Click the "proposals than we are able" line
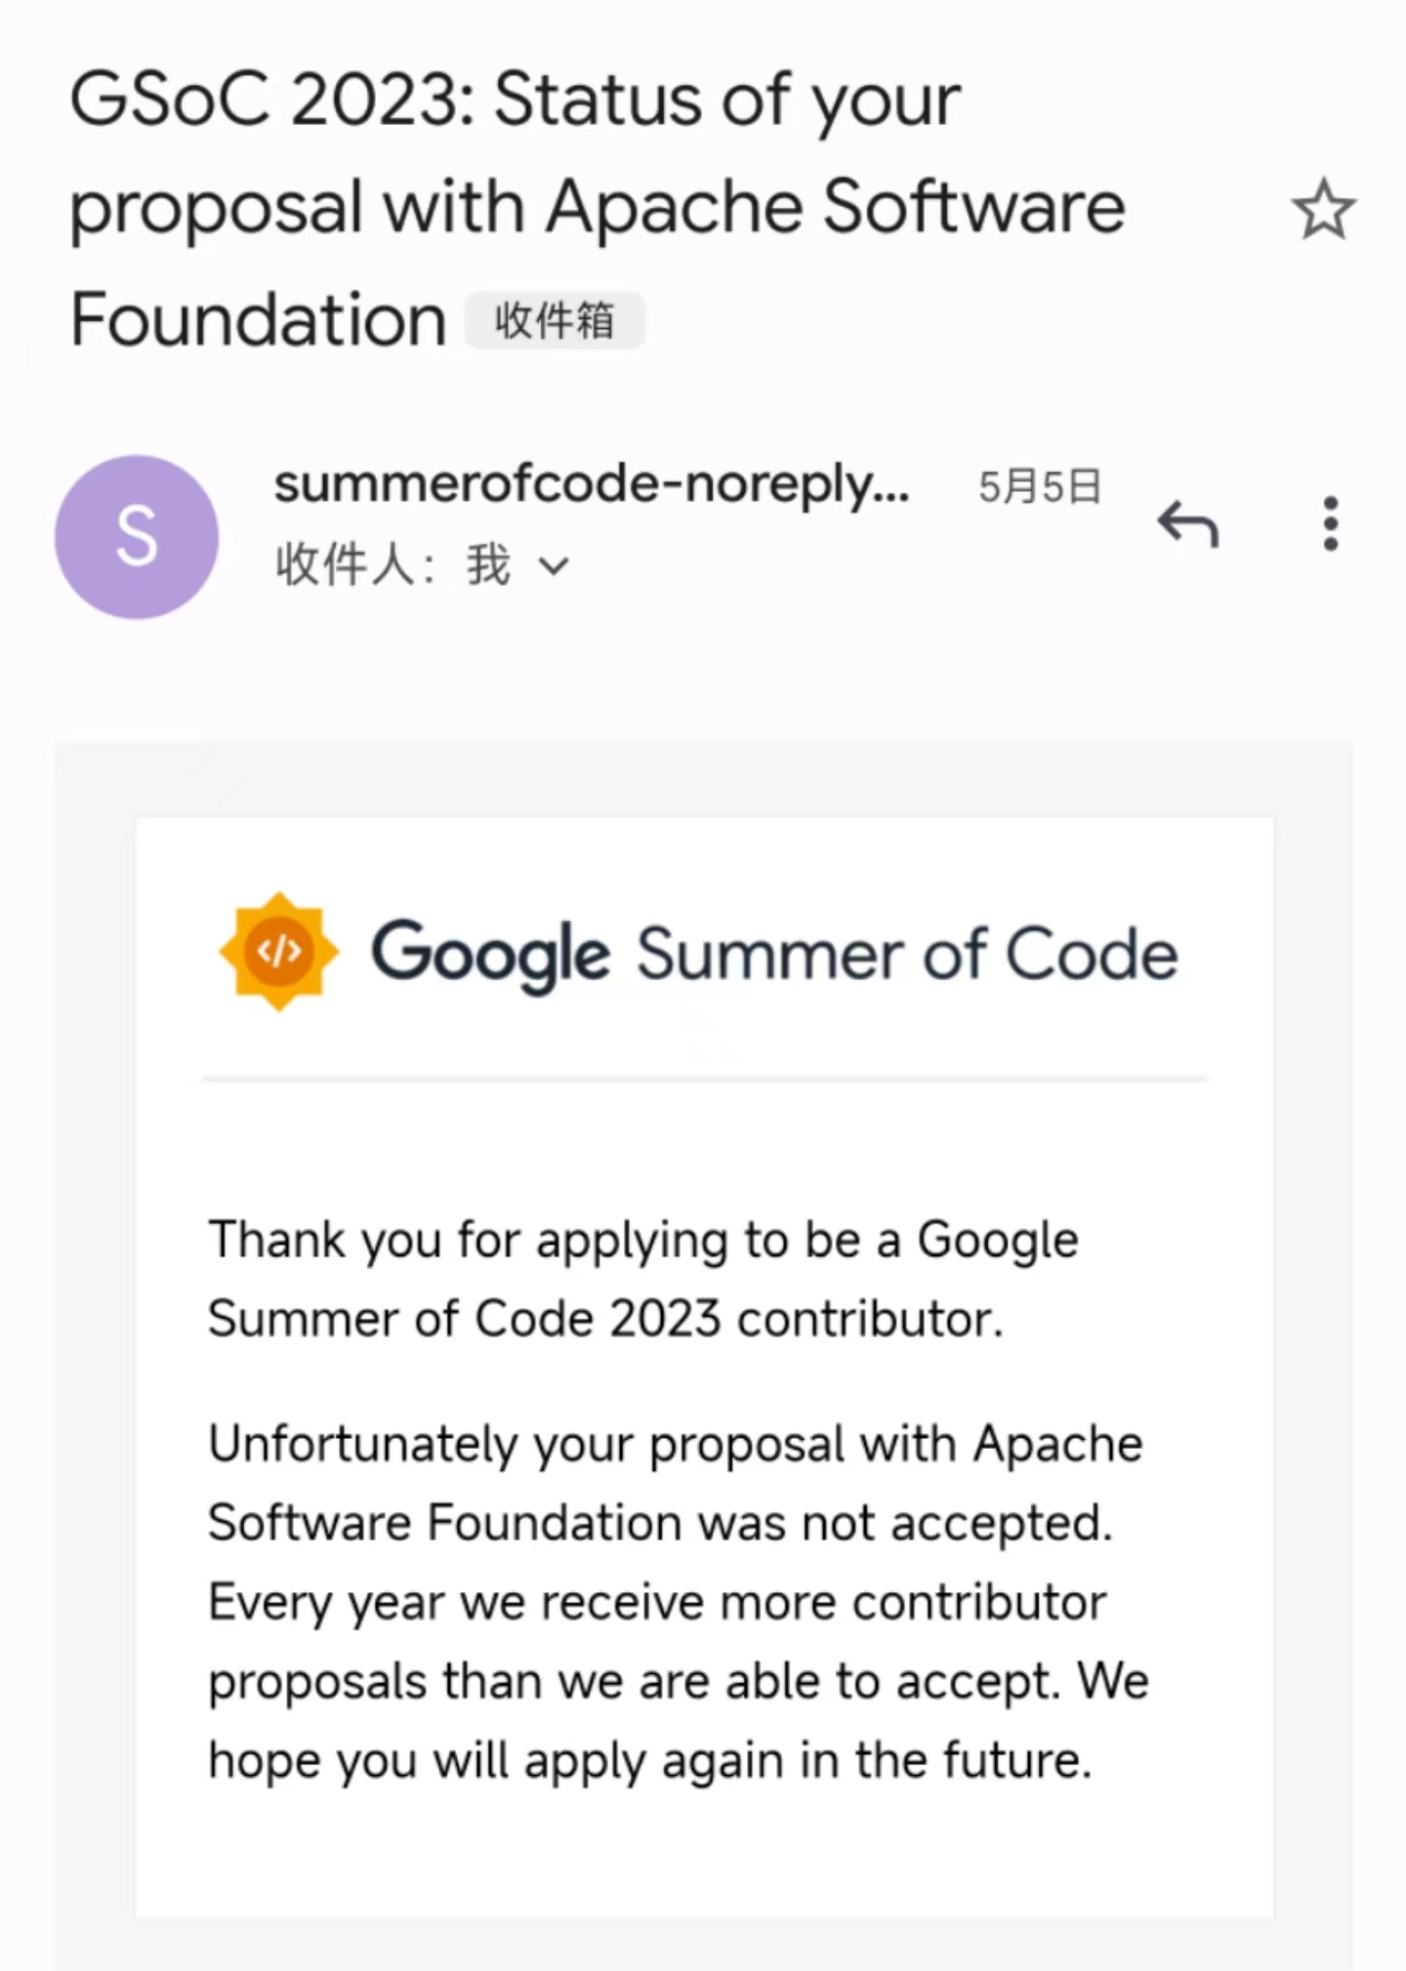 [x=678, y=1681]
